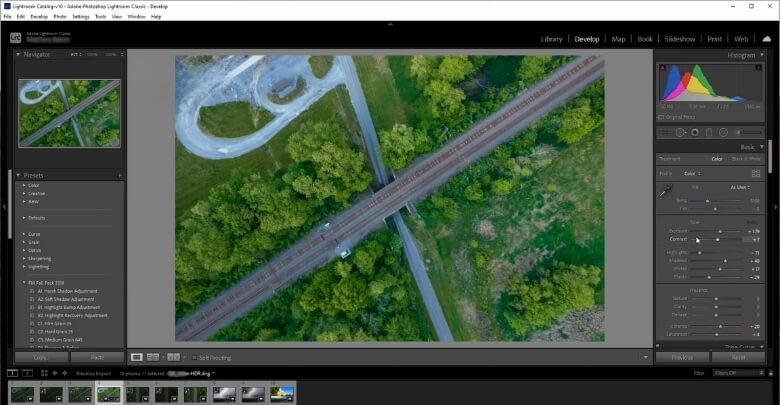Open the File menu
Screen dimensions: 780x405
click(x=7, y=16)
